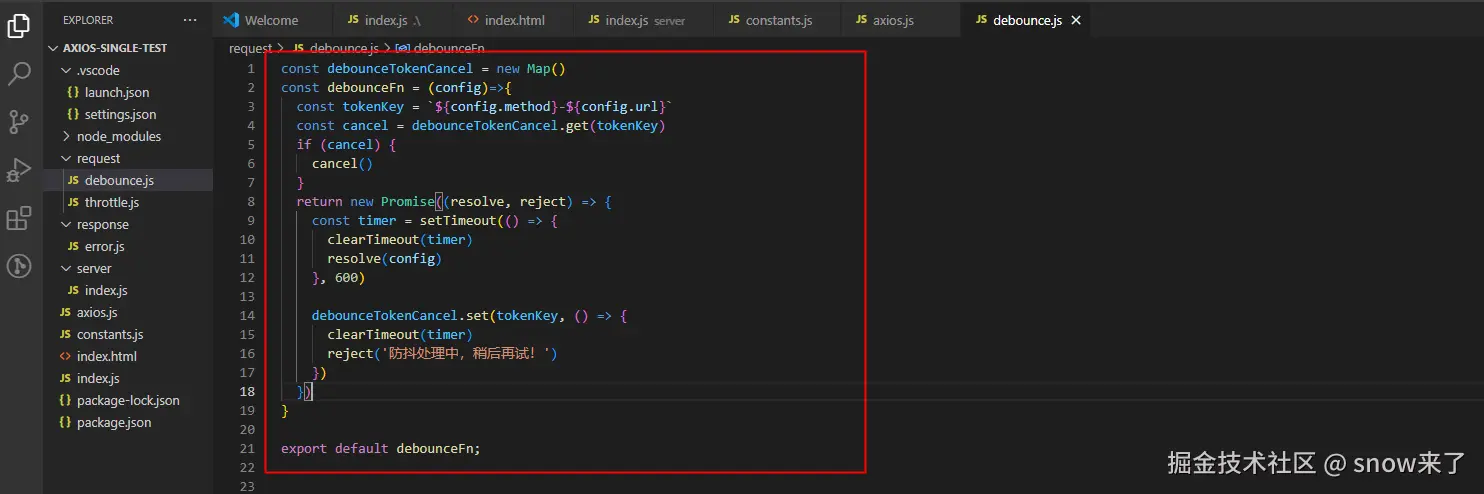Close the debounce.js editor tab
Viewport: 1484px width, 494px height.
coord(1074,20)
